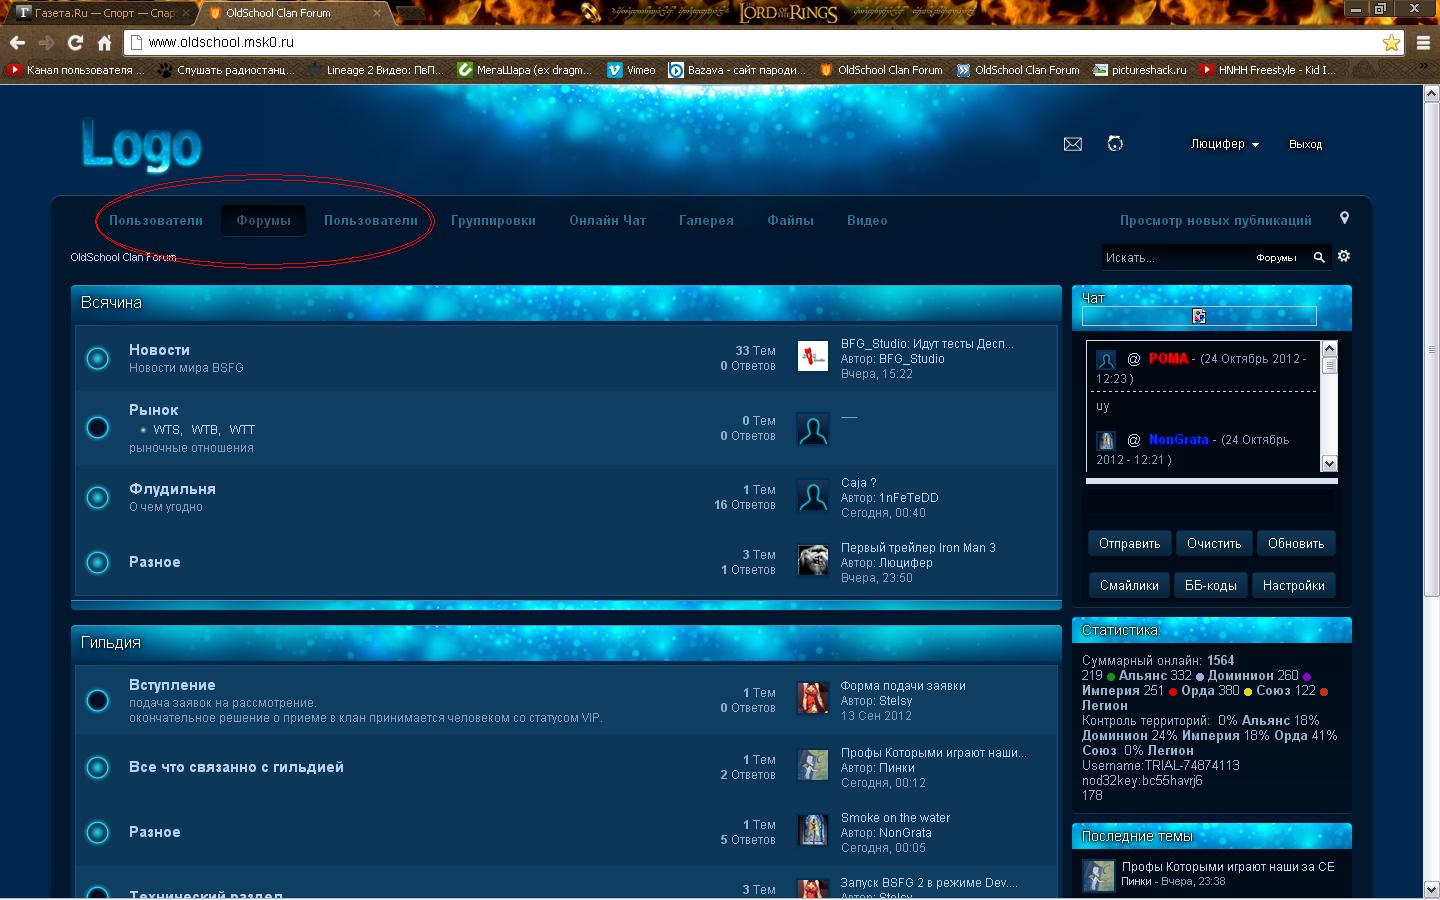Open the Vimeo bookmark

[x=631, y=70]
